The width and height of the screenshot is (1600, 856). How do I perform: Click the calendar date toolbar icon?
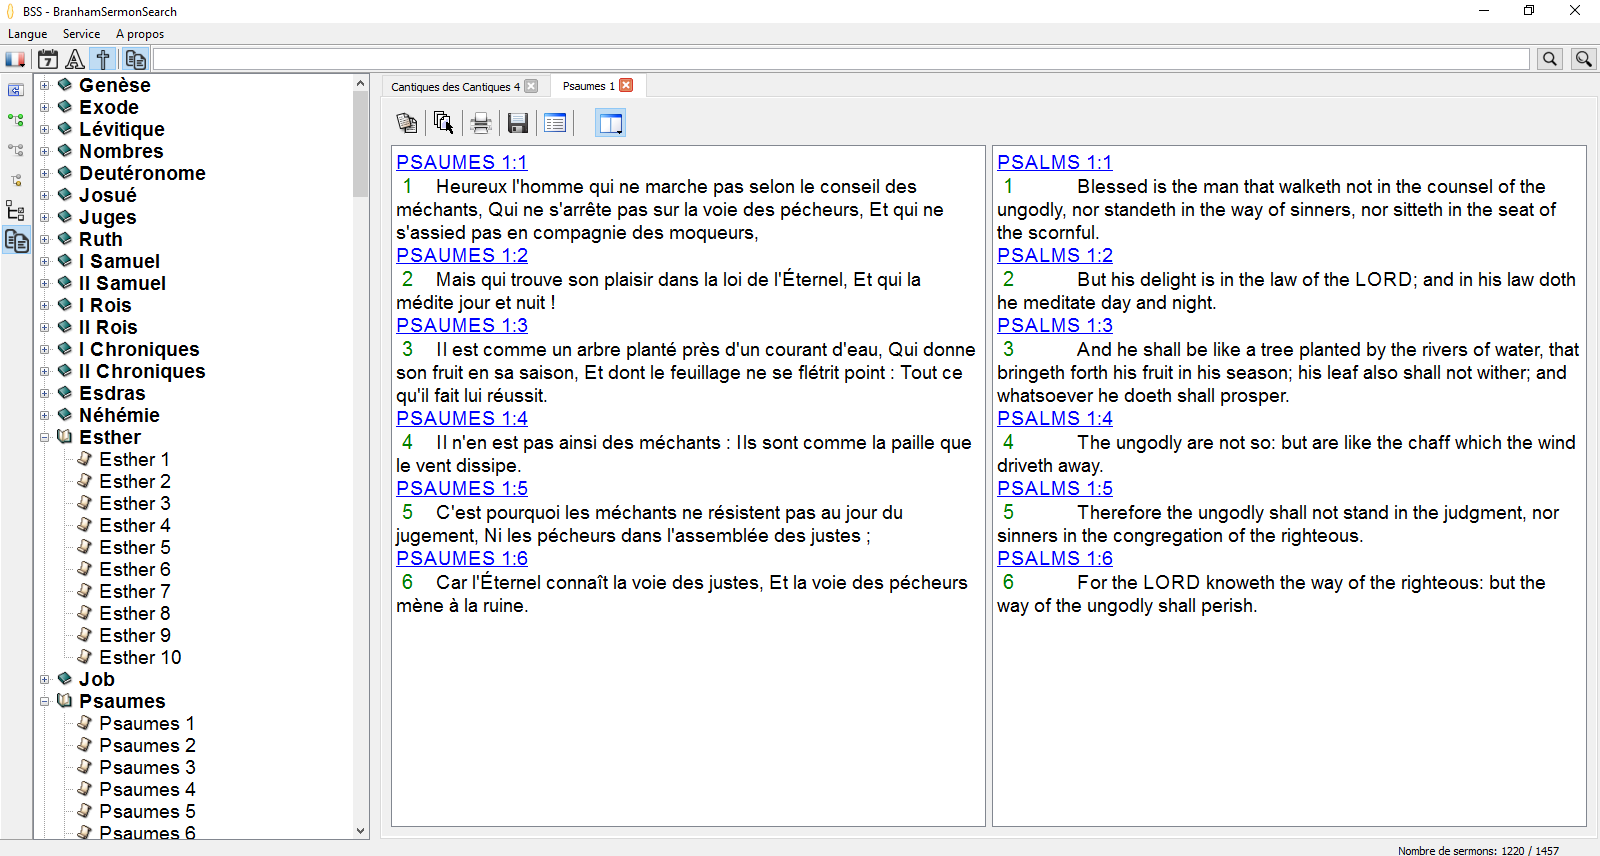[x=47, y=59]
